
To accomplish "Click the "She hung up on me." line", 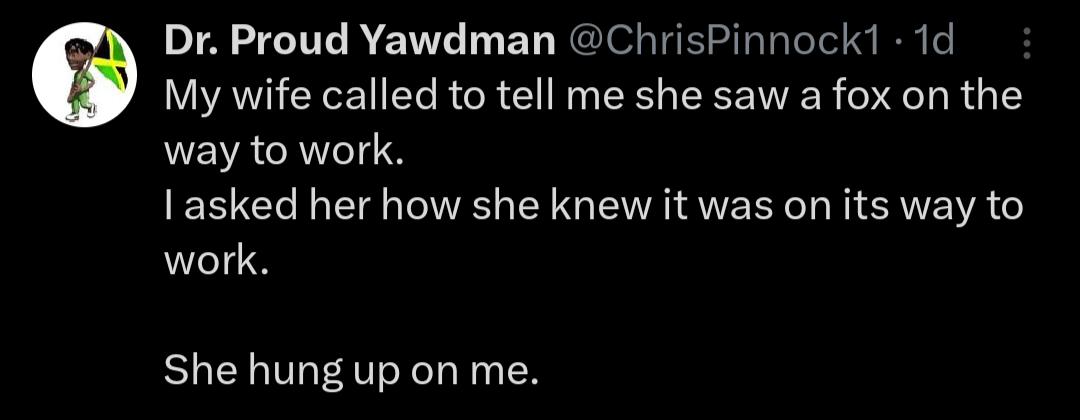I will click(349, 372).
